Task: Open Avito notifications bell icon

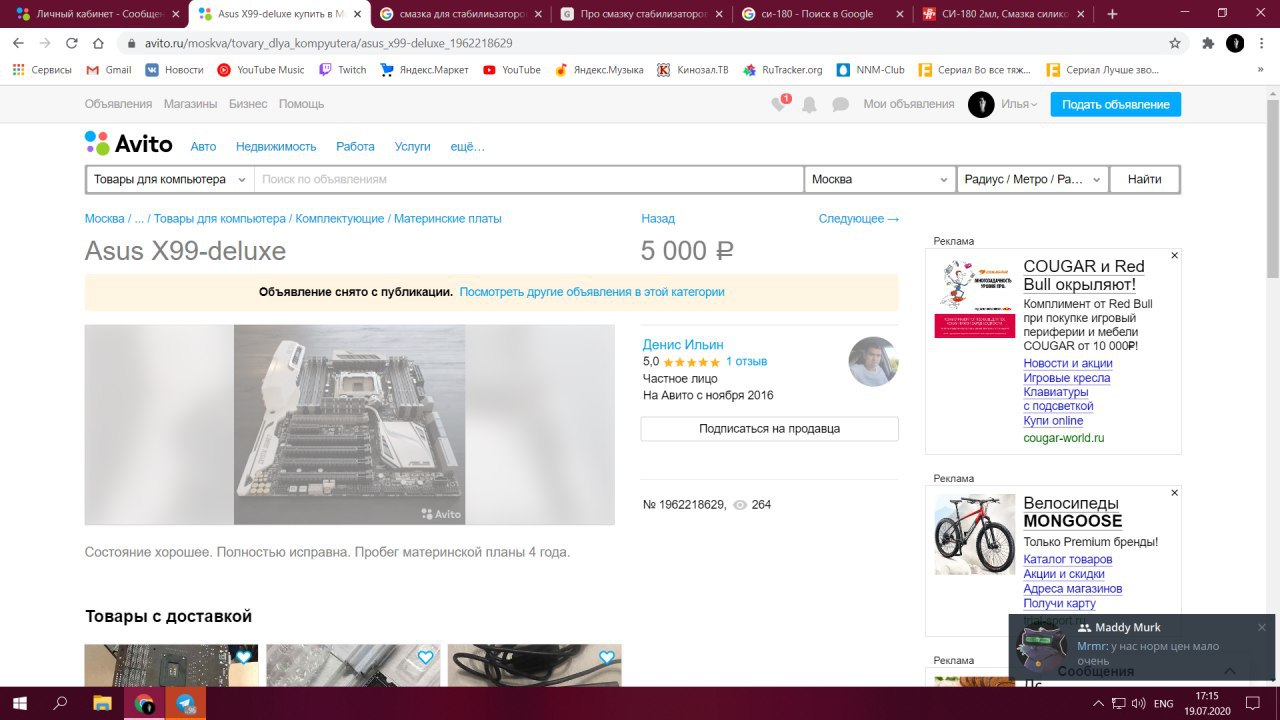Action: [x=809, y=104]
